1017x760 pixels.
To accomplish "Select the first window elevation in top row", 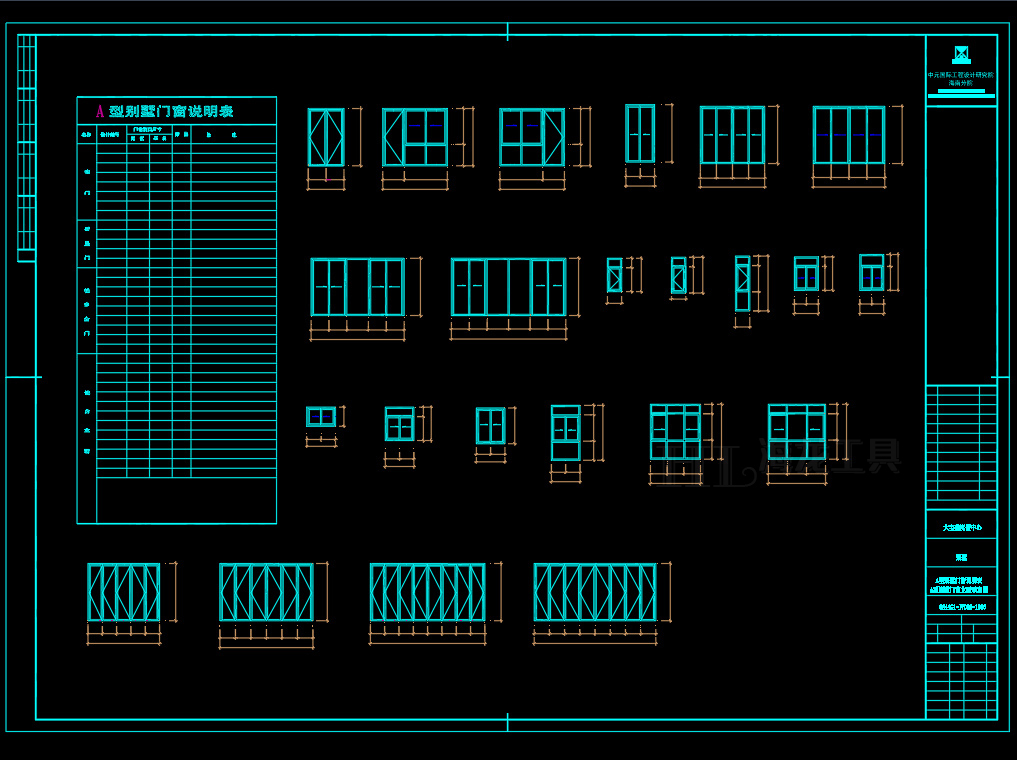I will click(325, 137).
